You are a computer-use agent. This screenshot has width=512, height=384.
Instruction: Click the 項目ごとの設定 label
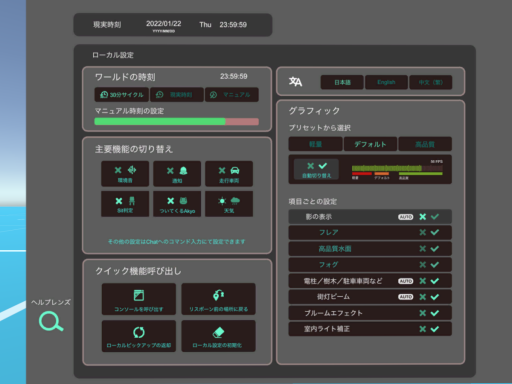pyautogui.click(x=313, y=201)
